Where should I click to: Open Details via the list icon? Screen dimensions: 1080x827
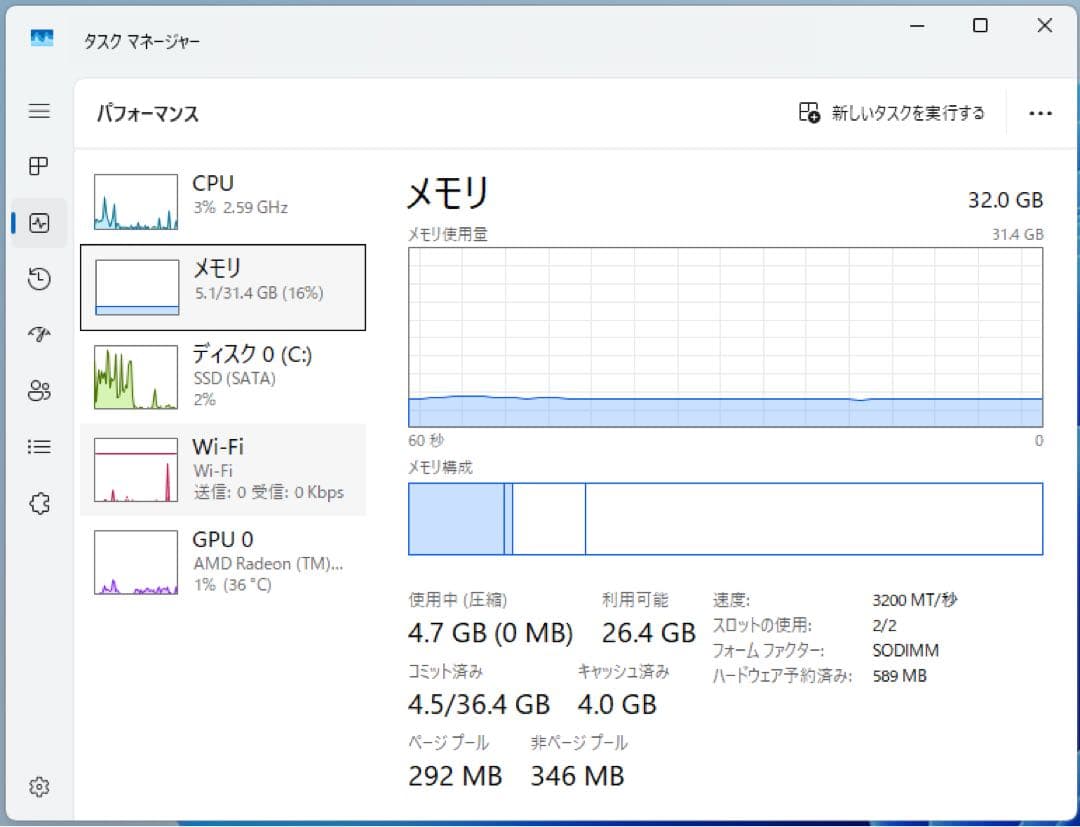coord(38,447)
